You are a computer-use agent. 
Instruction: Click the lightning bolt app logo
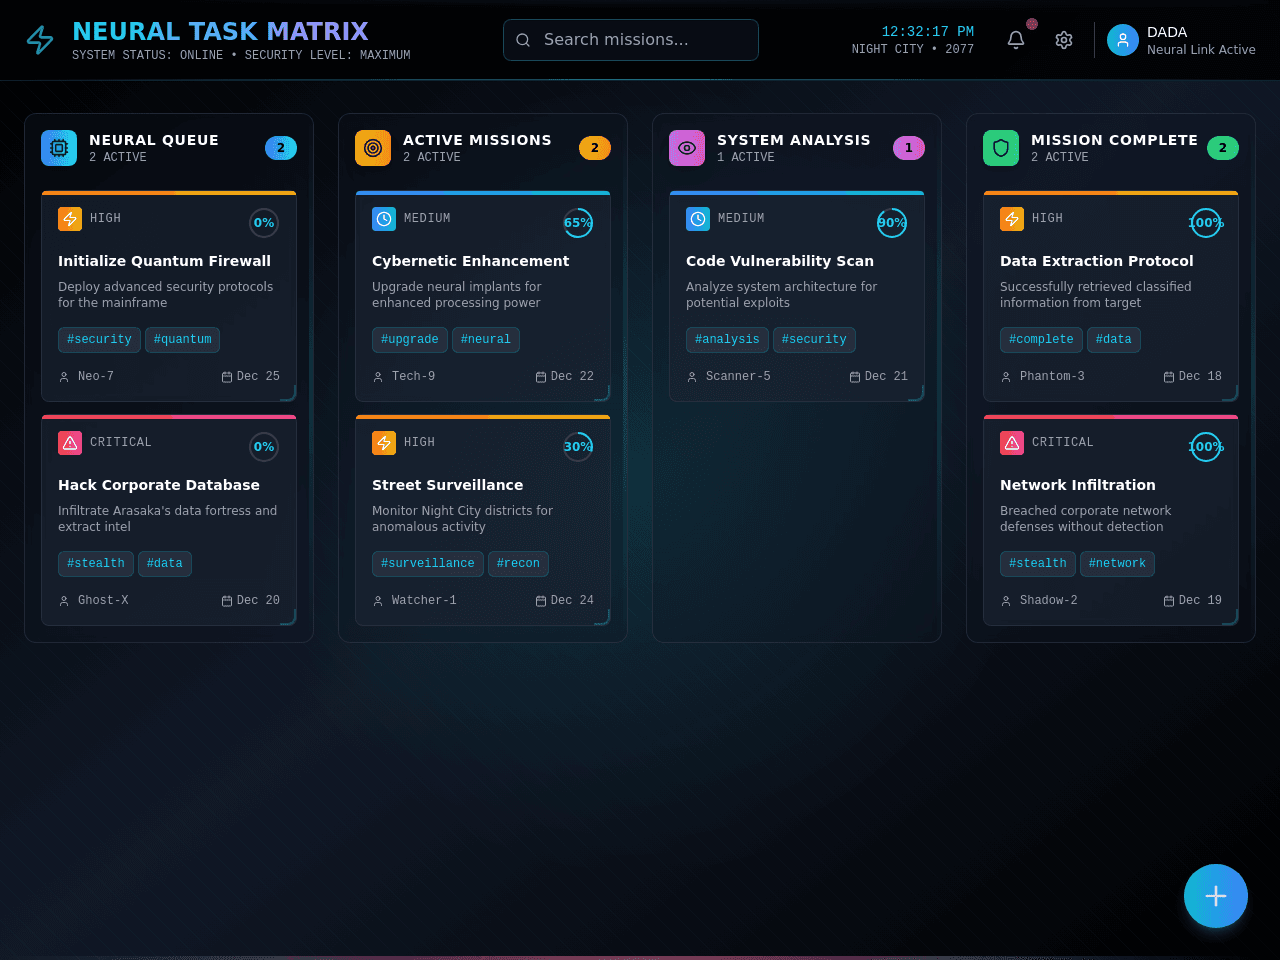tap(40, 40)
